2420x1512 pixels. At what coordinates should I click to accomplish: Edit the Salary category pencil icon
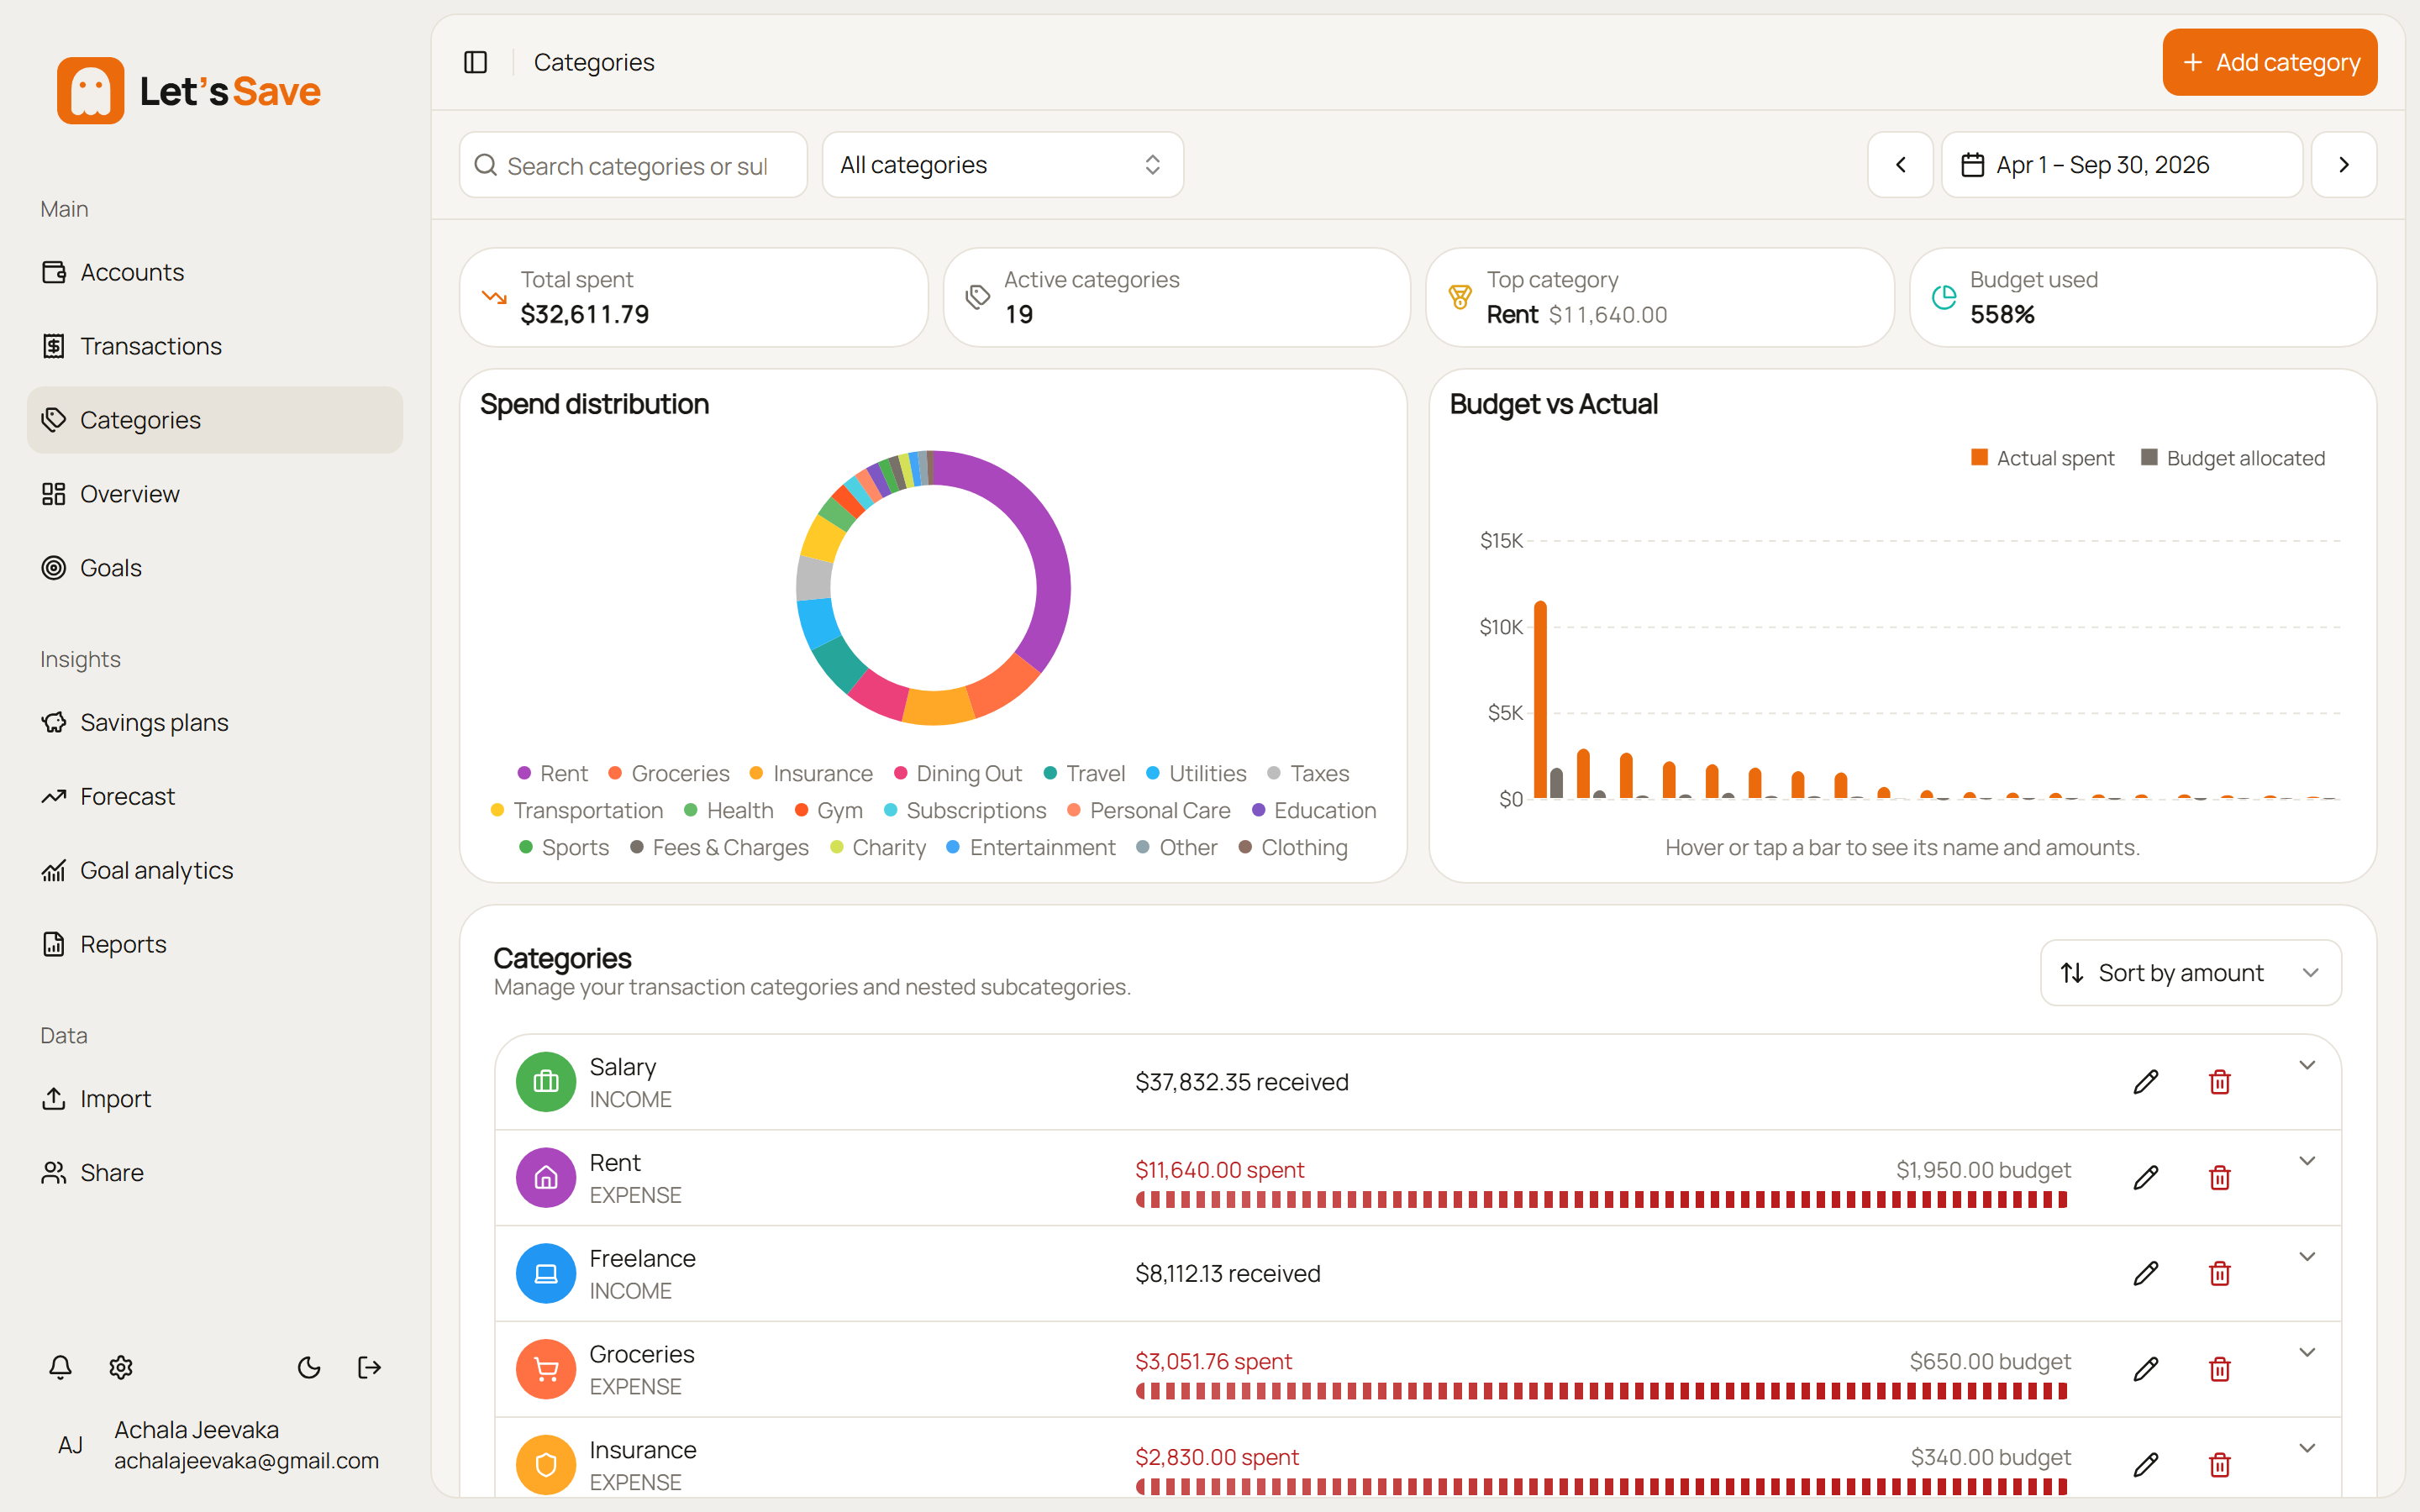(x=2146, y=1082)
